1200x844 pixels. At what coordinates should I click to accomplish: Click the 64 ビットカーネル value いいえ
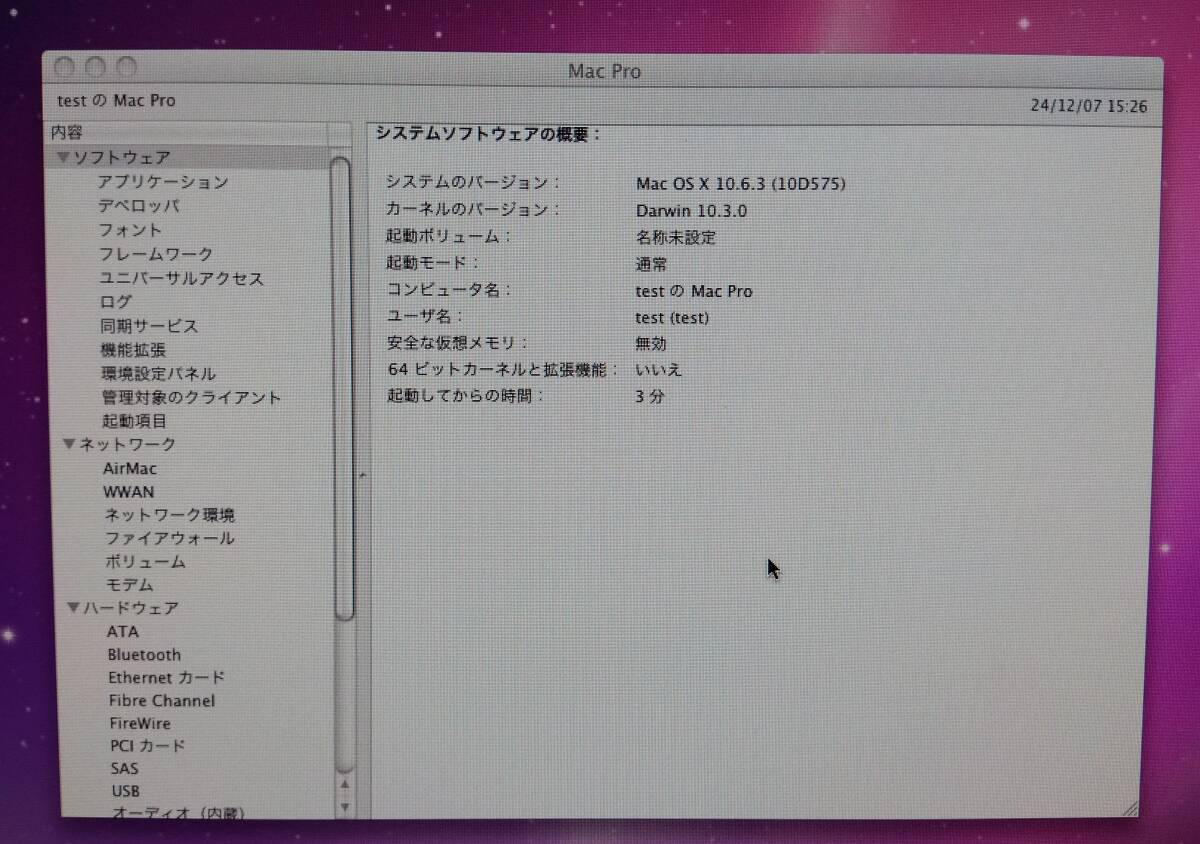click(659, 369)
